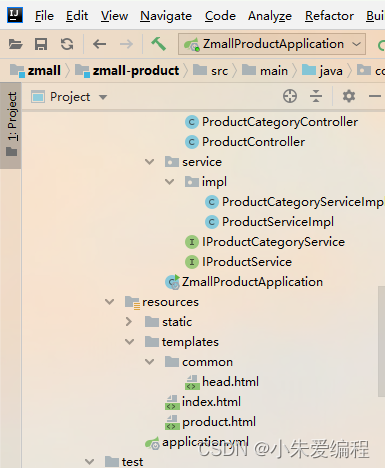Click the ZmallProductApplication runnable class icon in tree
The image size is (385, 468).
pos(173,282)
